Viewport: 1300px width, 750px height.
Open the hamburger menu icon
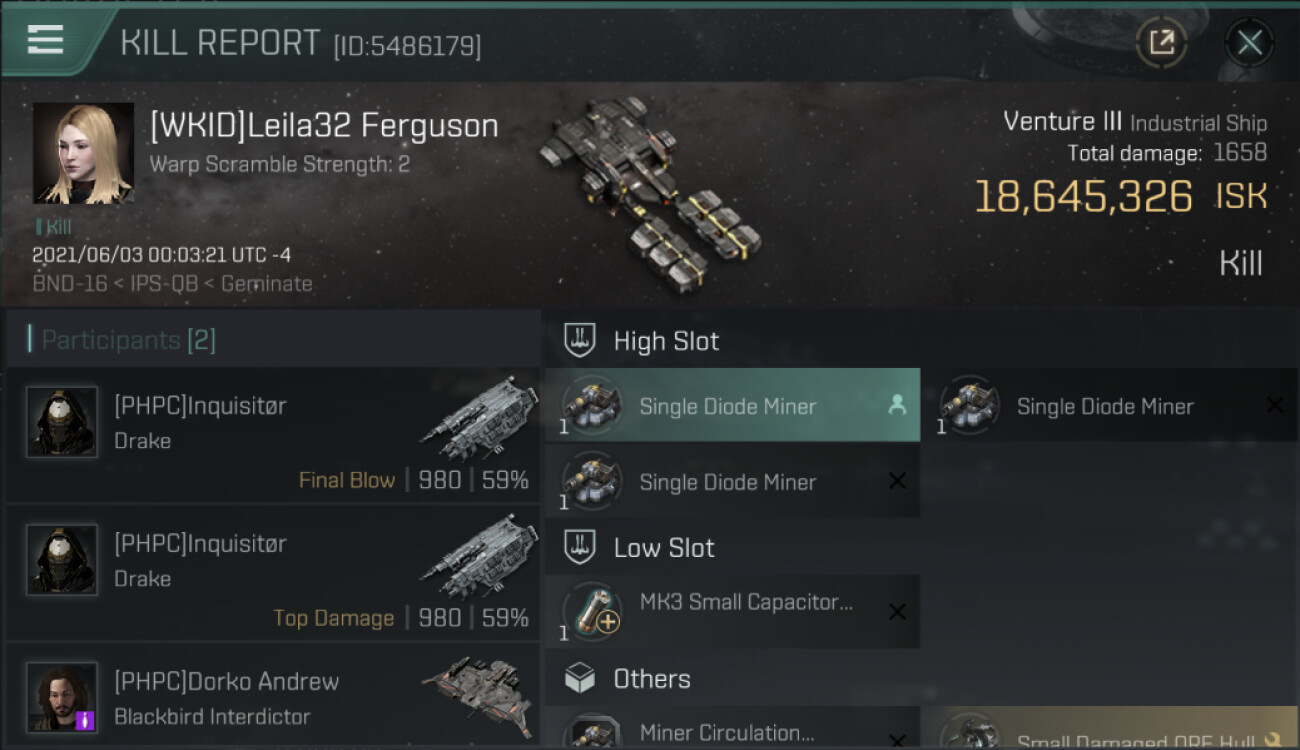[45, 40]
